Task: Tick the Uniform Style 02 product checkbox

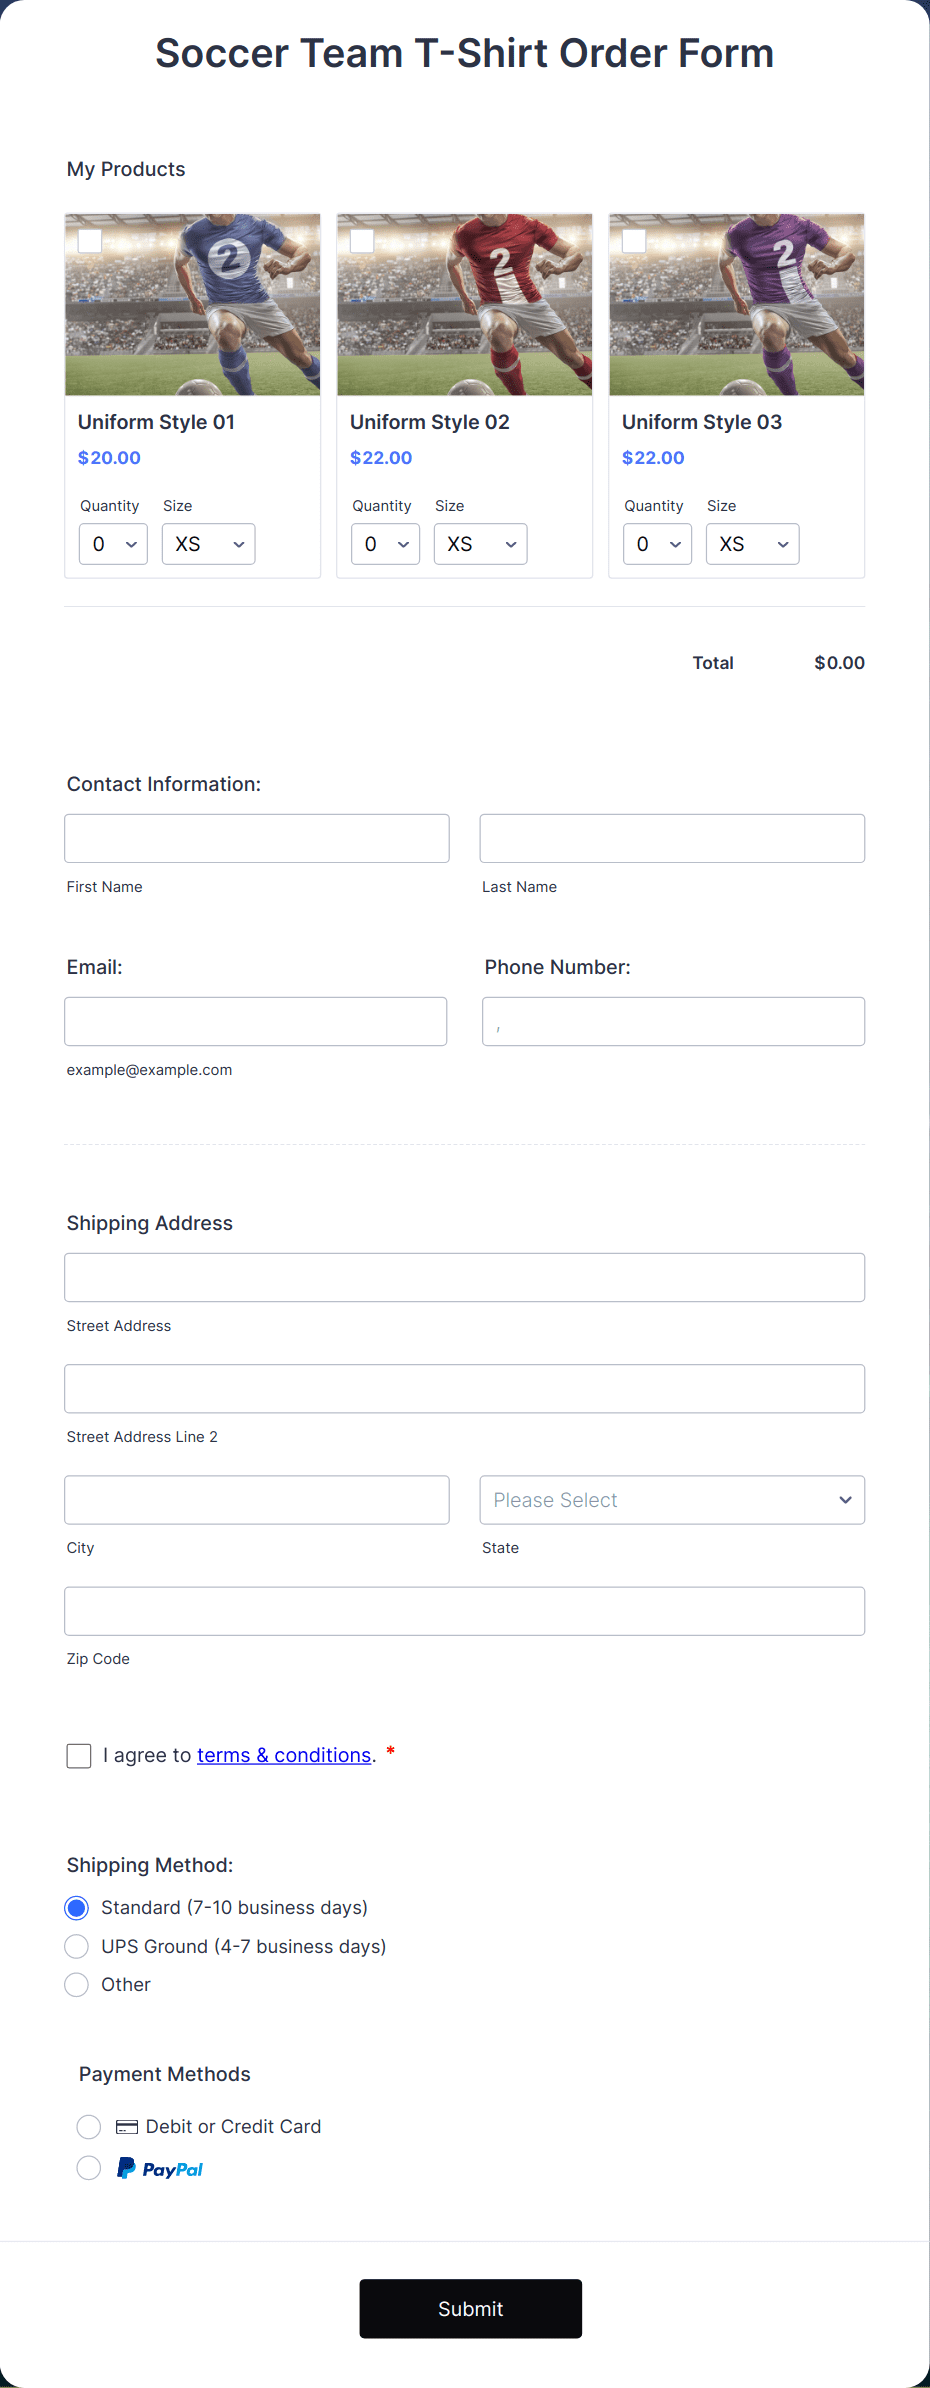Action: pos(362,241)
